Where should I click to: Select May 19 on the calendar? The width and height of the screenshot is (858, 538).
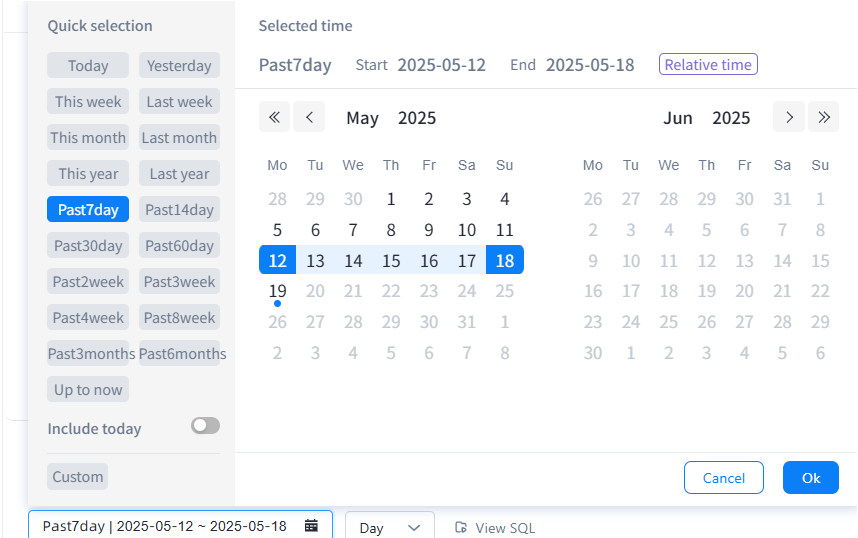pyautogui.click(x=278, y=291)
